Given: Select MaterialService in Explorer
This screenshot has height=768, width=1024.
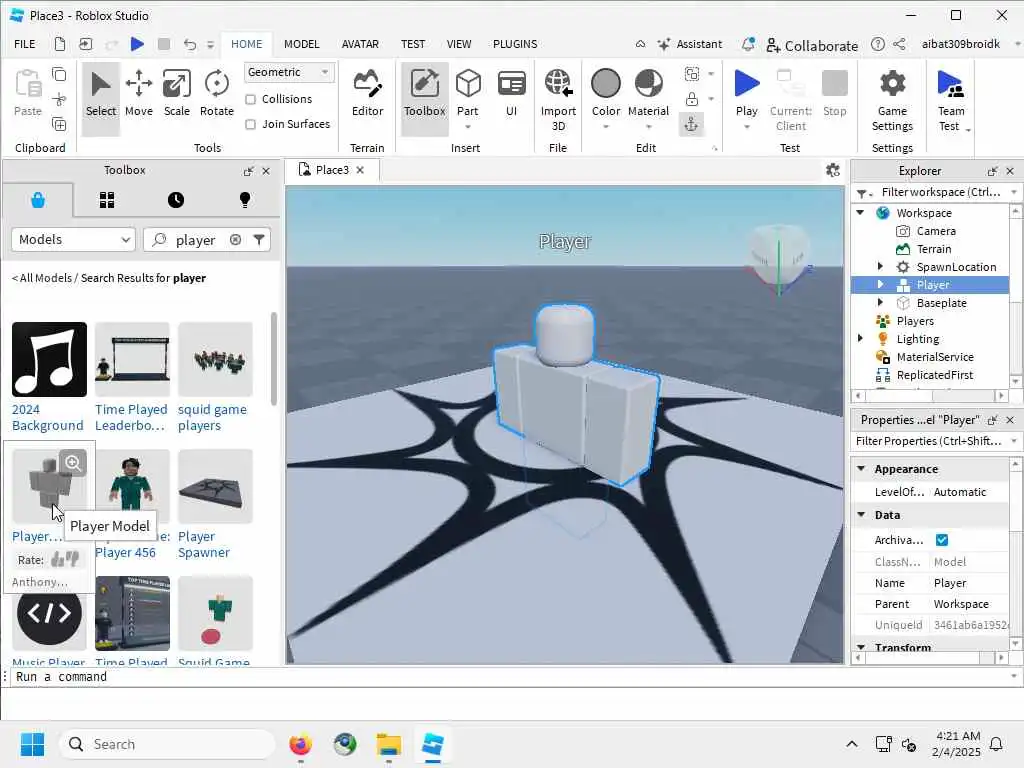Looking at the screenshot, I should pyautogui.click(x=935, y=357).
